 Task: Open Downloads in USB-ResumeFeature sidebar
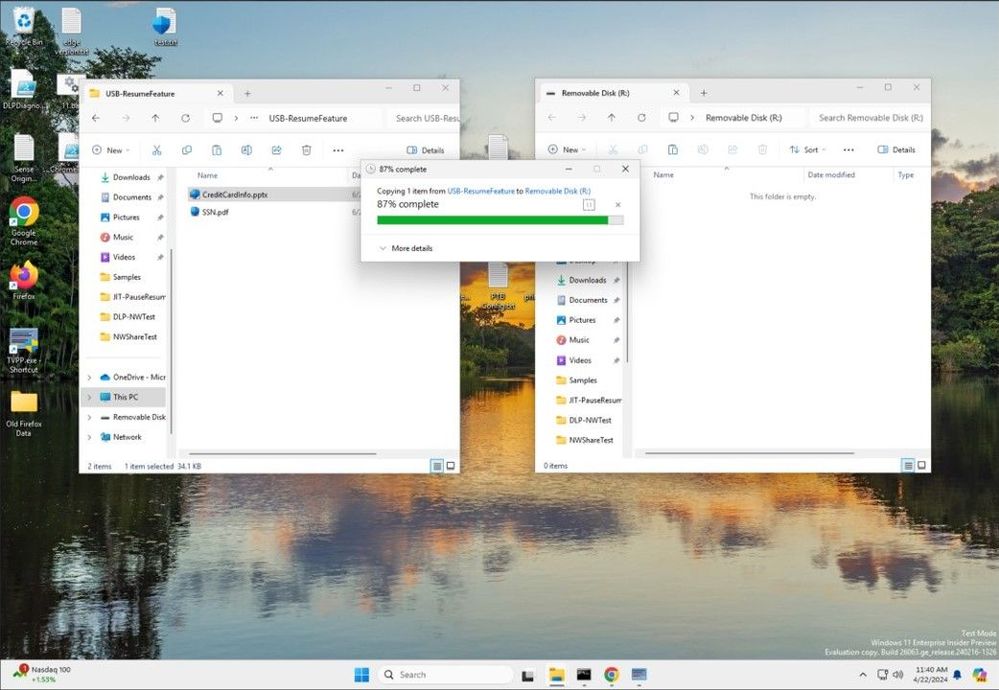point(131,177)
